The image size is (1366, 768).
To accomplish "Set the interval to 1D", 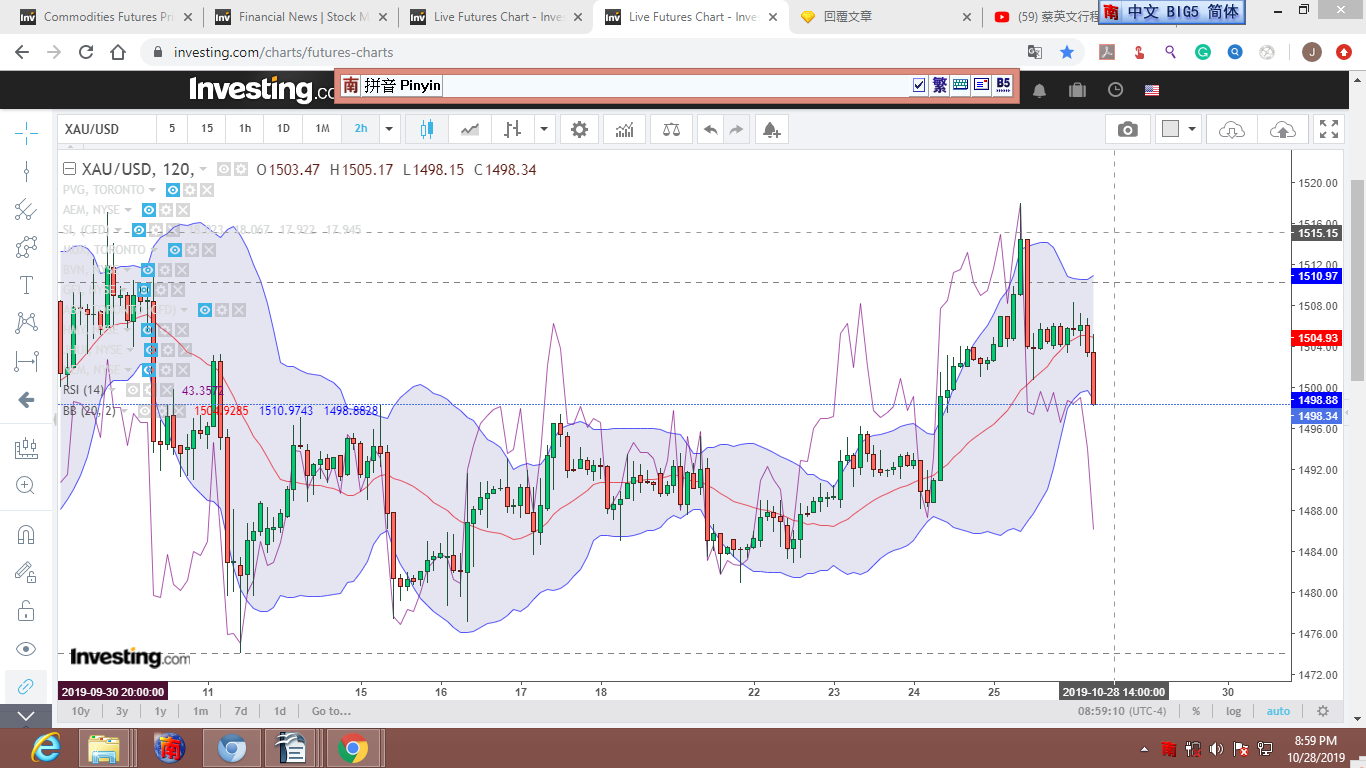I will coord(283,129).
